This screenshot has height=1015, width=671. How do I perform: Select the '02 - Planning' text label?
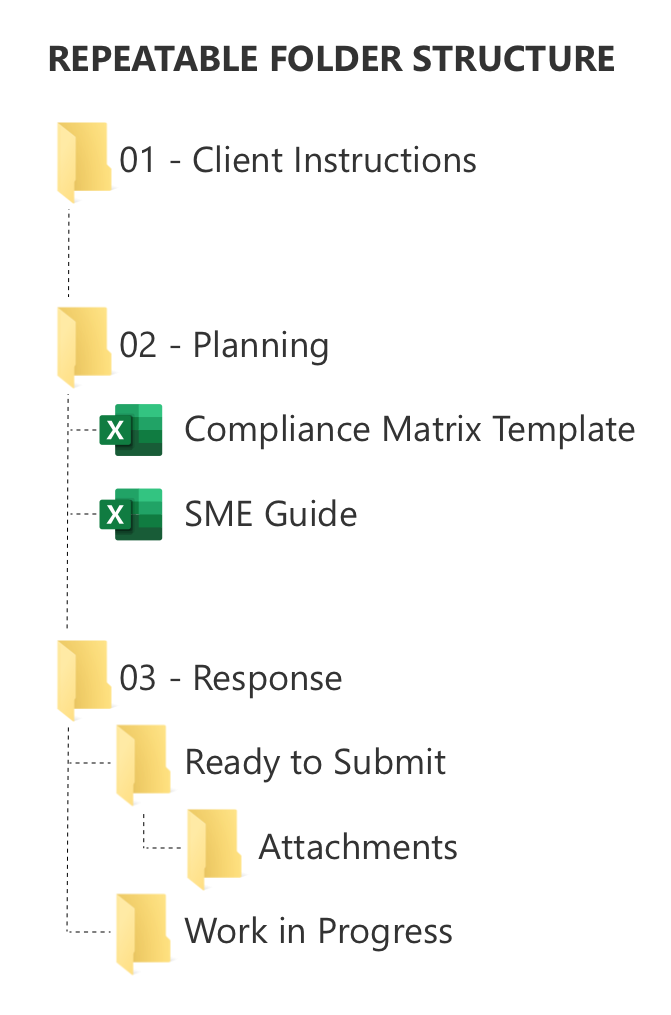click(224, 346)
